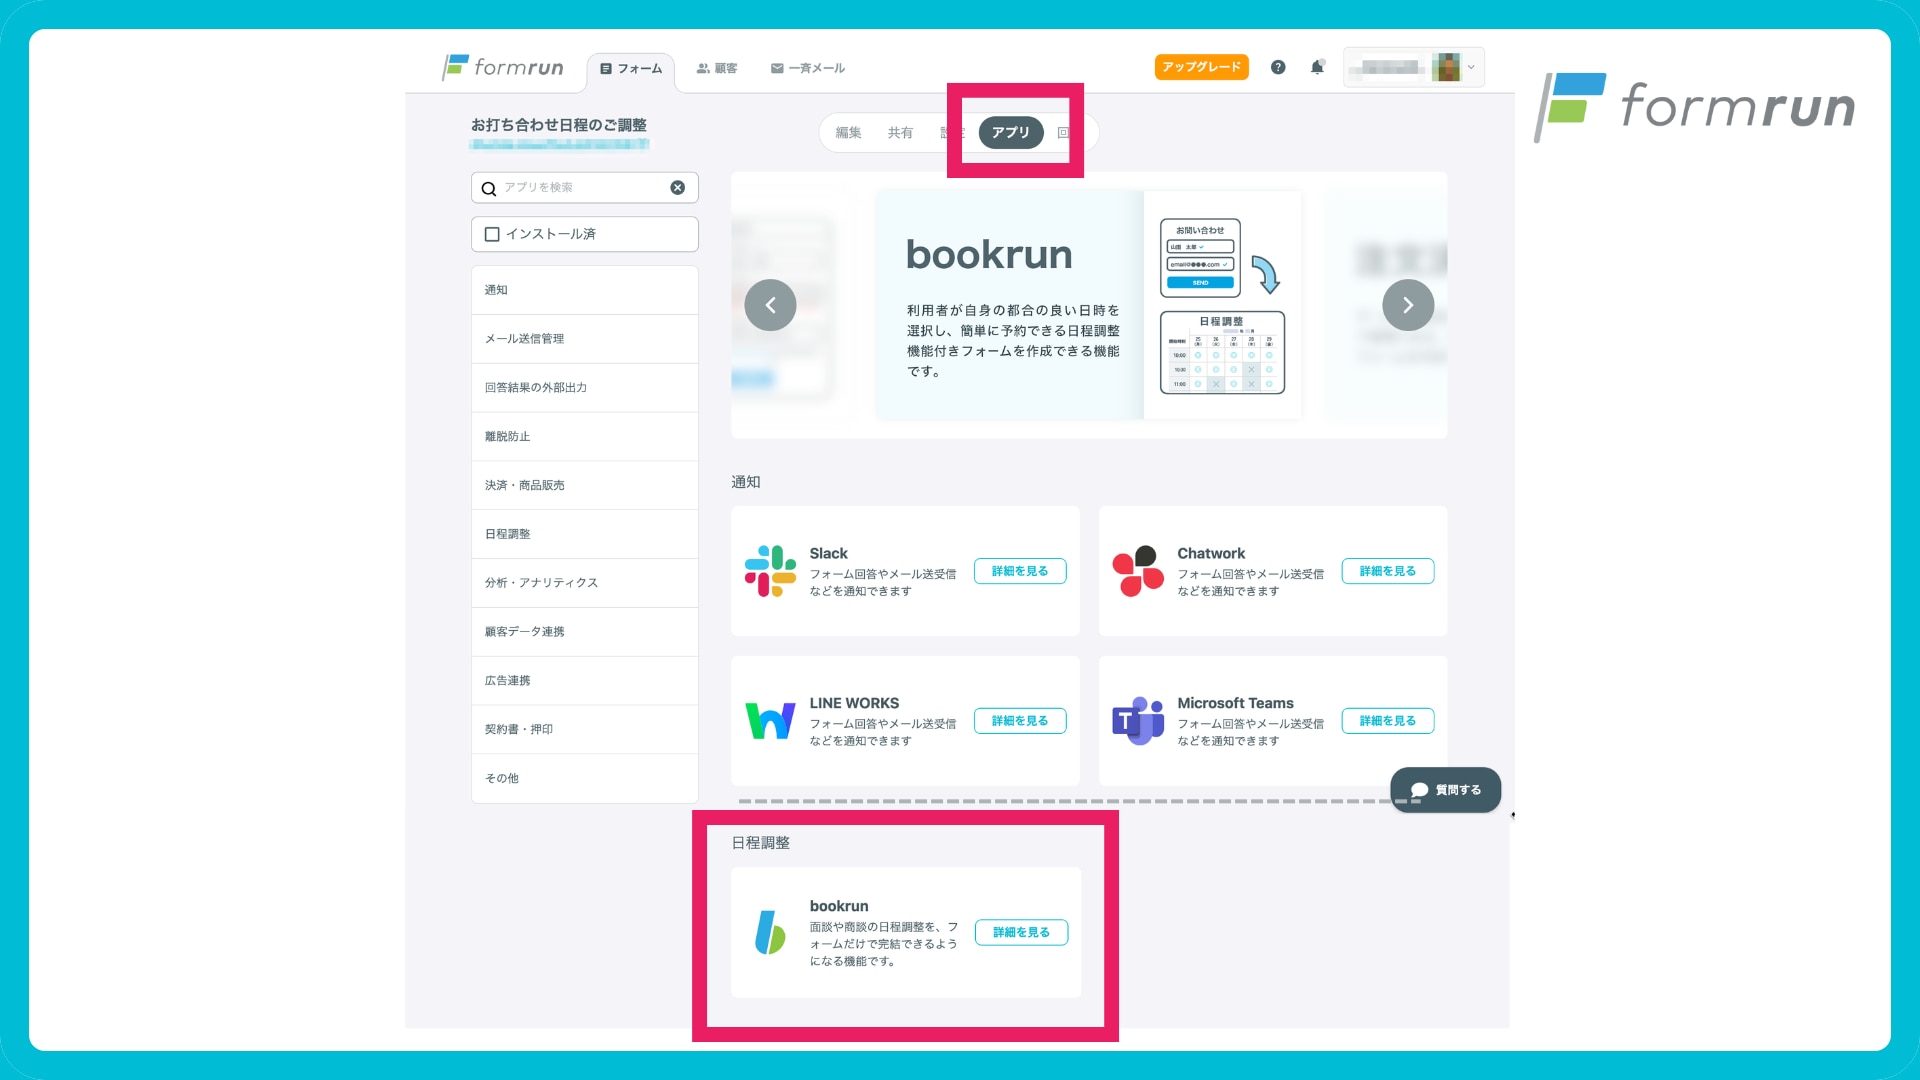View details for LINE WORKS

(1020, 721)
